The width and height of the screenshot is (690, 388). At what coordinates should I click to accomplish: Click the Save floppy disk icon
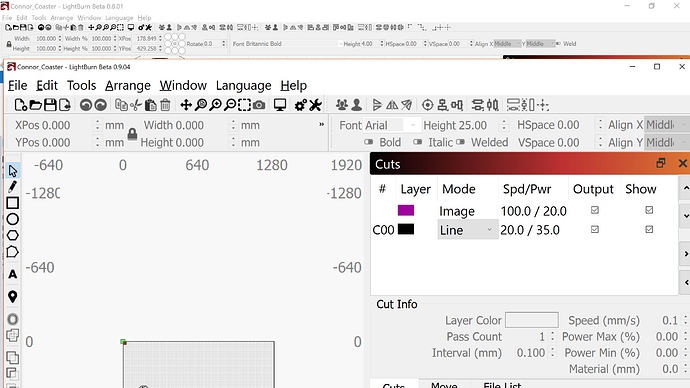tap(50, 105)
